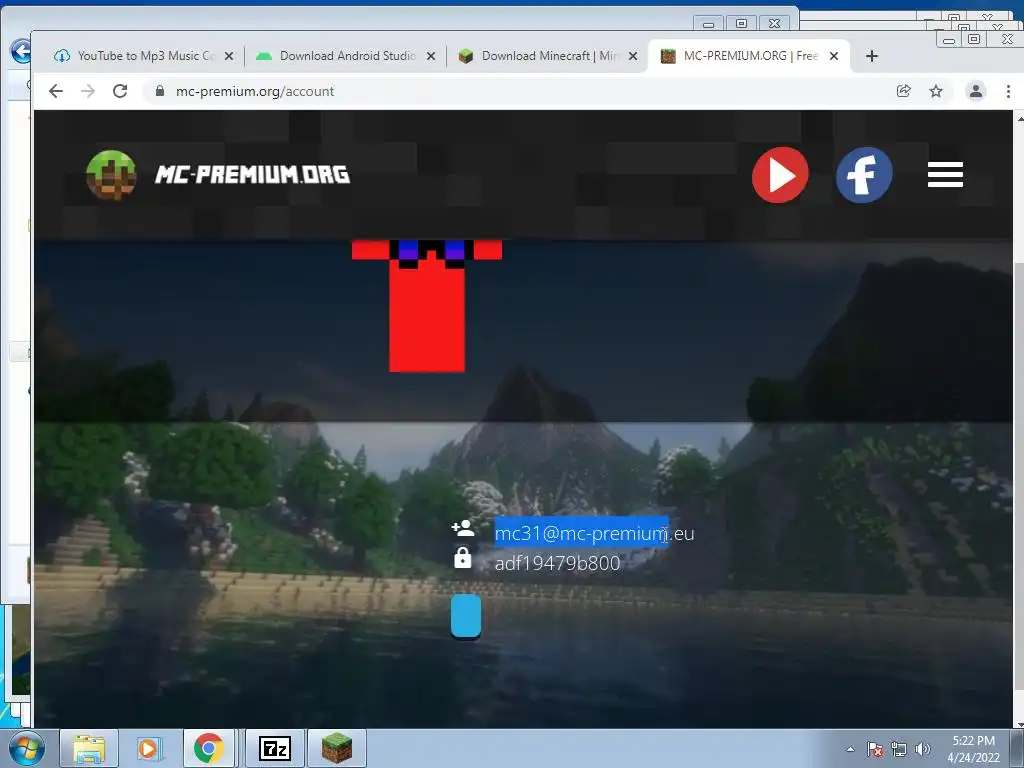
Task: Click the address bar URL mc-premium.org/account
Action: click(255, 91)
